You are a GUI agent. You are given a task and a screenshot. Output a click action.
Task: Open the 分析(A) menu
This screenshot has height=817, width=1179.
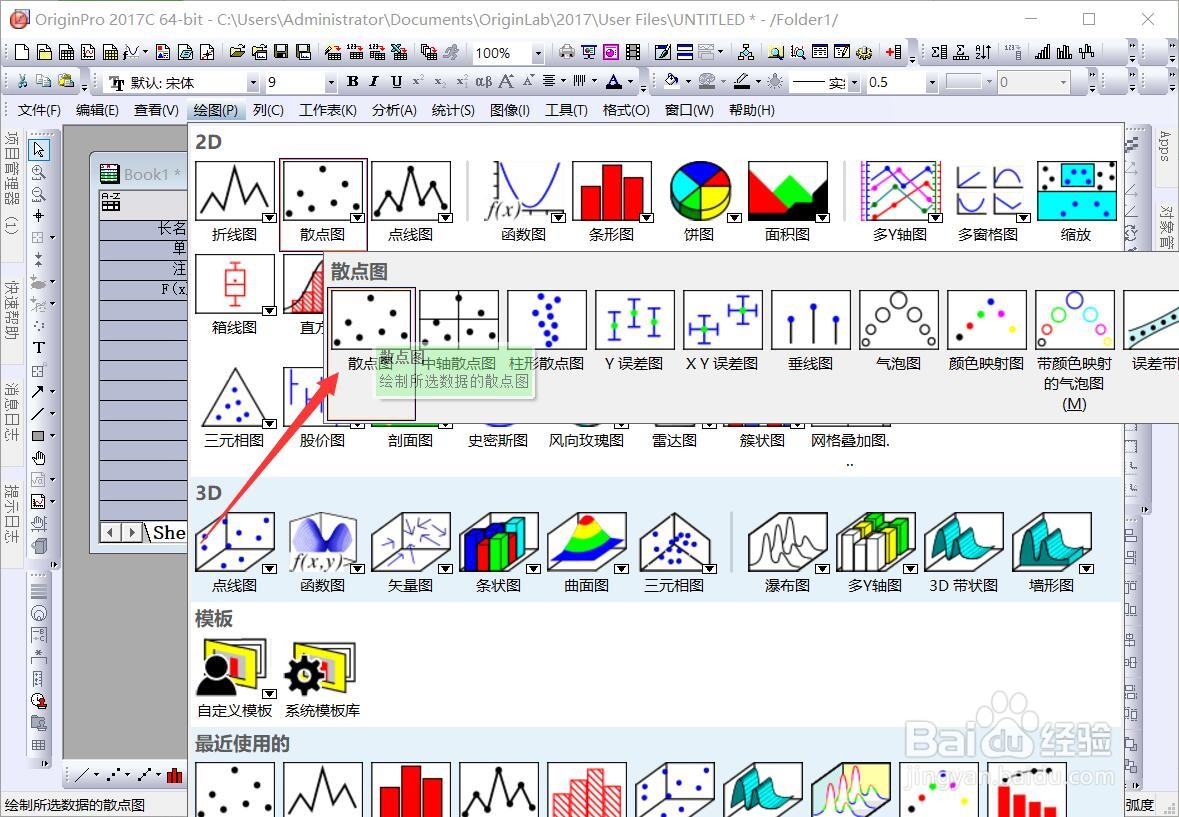(394, 110)
